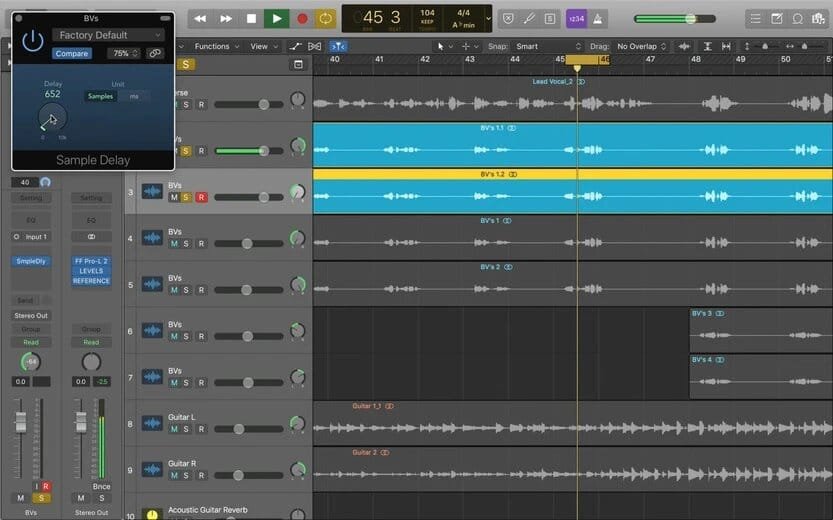Solo the Guitar R track
The width and height of the screenshot is (833, 520).
click(x=186, y=475)
